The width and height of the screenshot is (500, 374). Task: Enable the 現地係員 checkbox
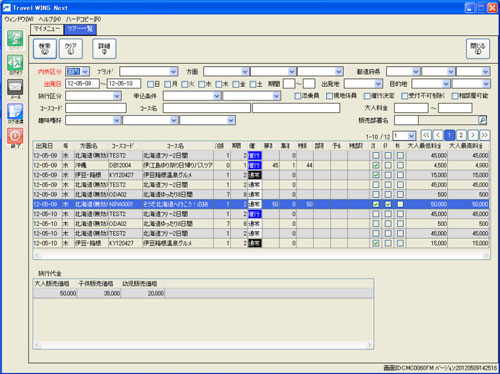pyautogui.click(x=329, y=96)
